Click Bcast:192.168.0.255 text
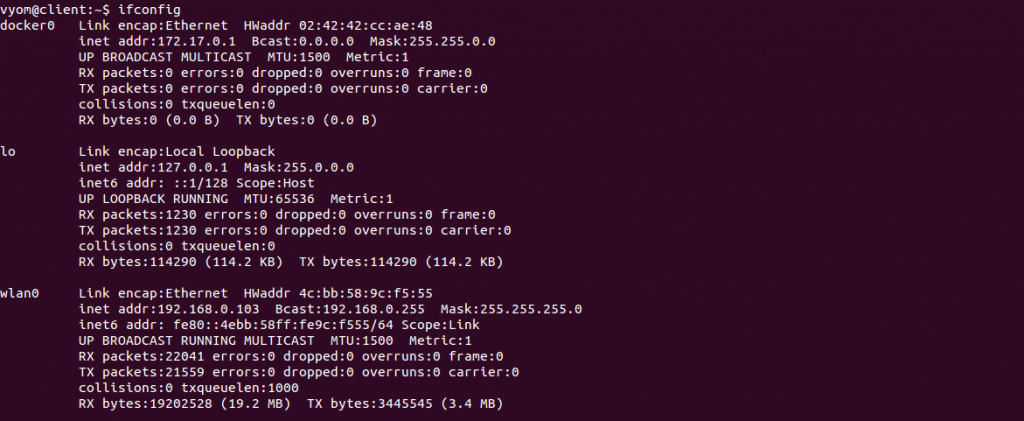This screenshot has height=421, width=1024. pyautogui.click(x=349, y=309)
